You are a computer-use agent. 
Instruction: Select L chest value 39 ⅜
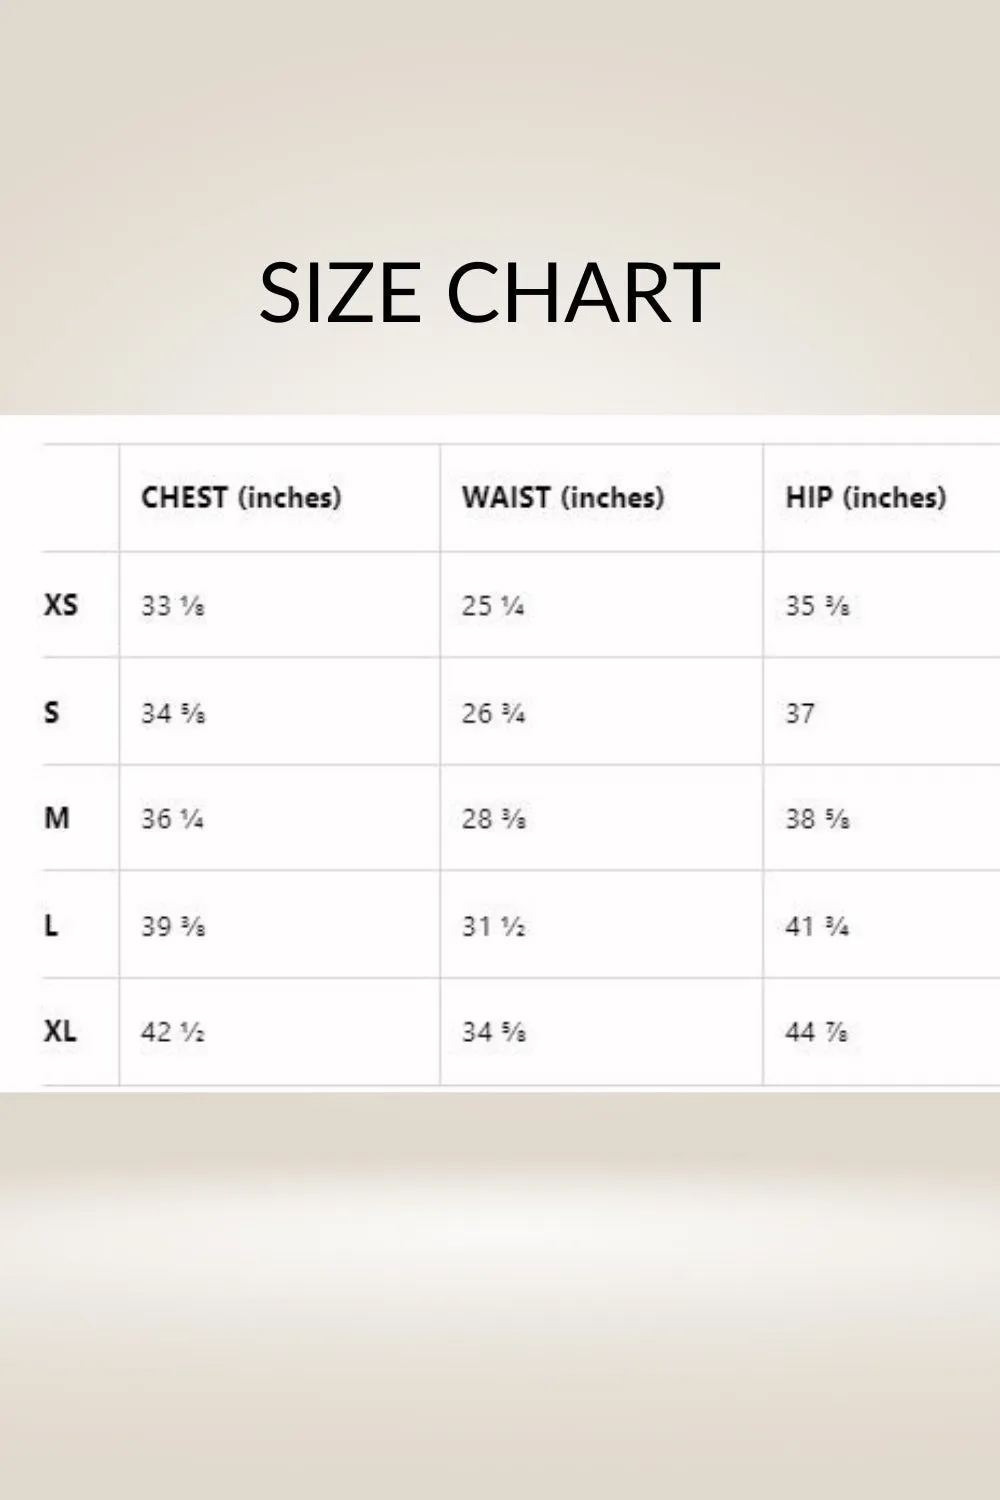173,927
